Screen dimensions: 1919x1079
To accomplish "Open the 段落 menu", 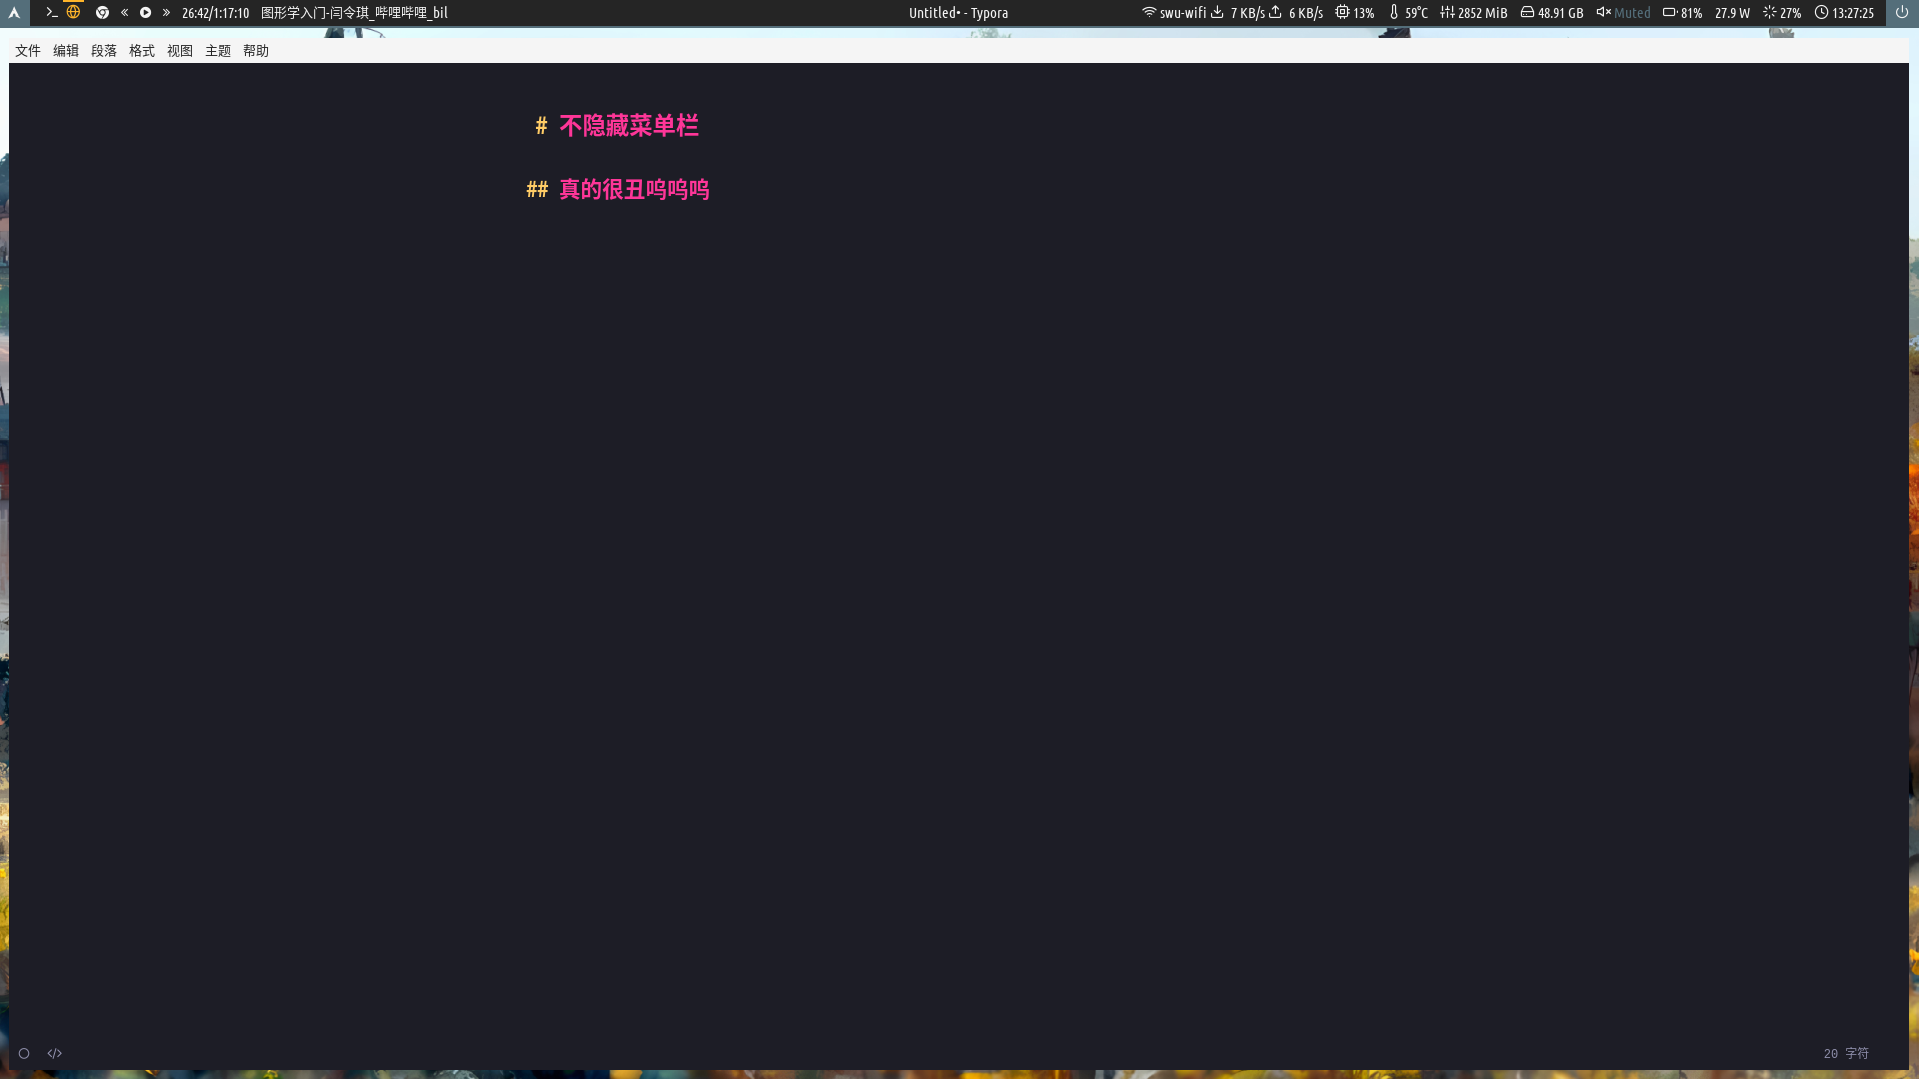I will pyautogui.click(x=104, y=50).
